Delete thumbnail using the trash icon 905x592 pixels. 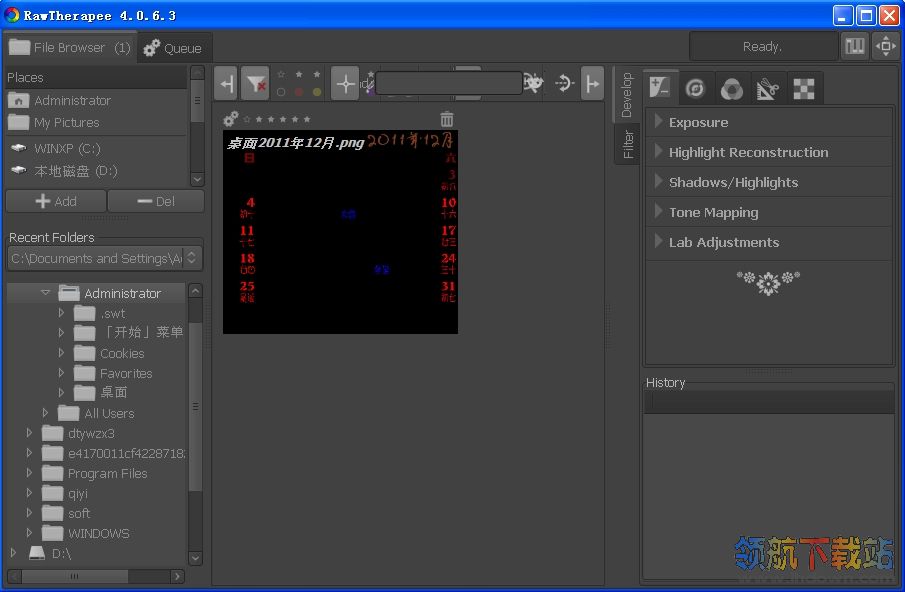click(447, 119)
